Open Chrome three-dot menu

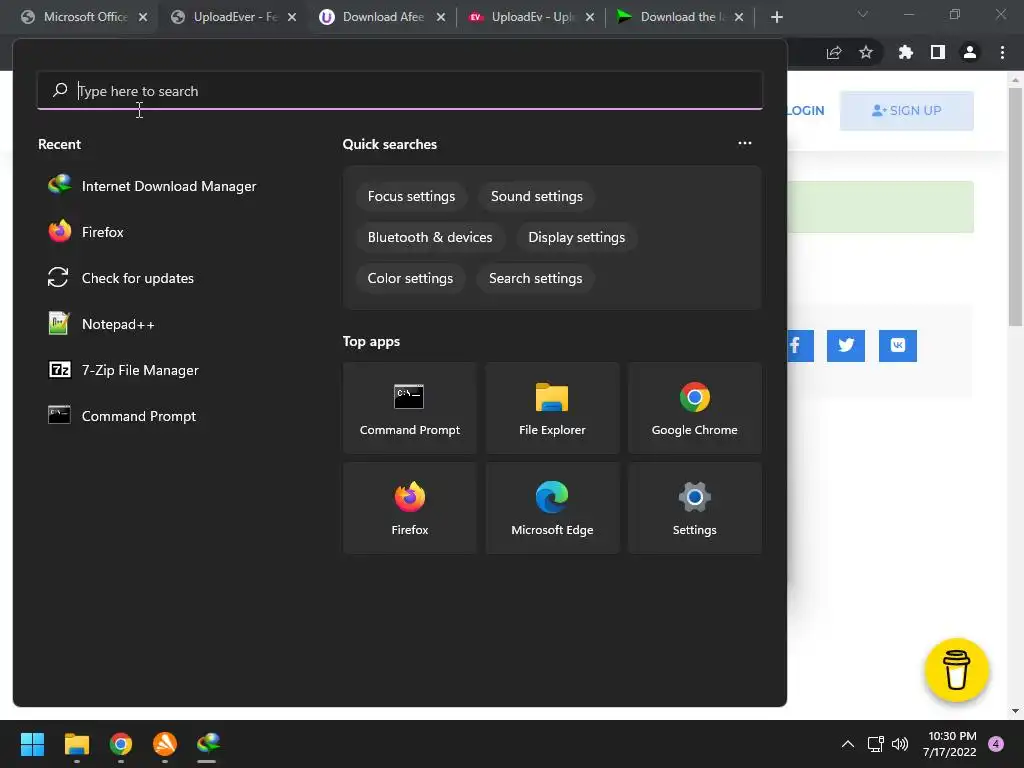tap(1002, 52)
